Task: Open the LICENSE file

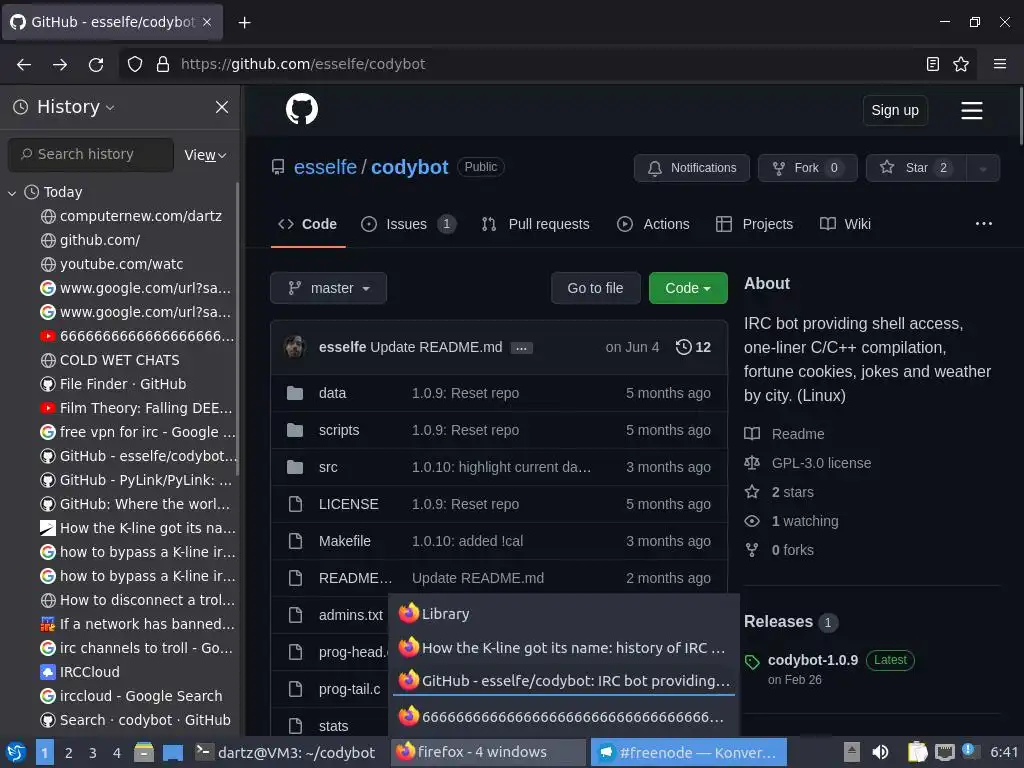Action: (349, 504)
